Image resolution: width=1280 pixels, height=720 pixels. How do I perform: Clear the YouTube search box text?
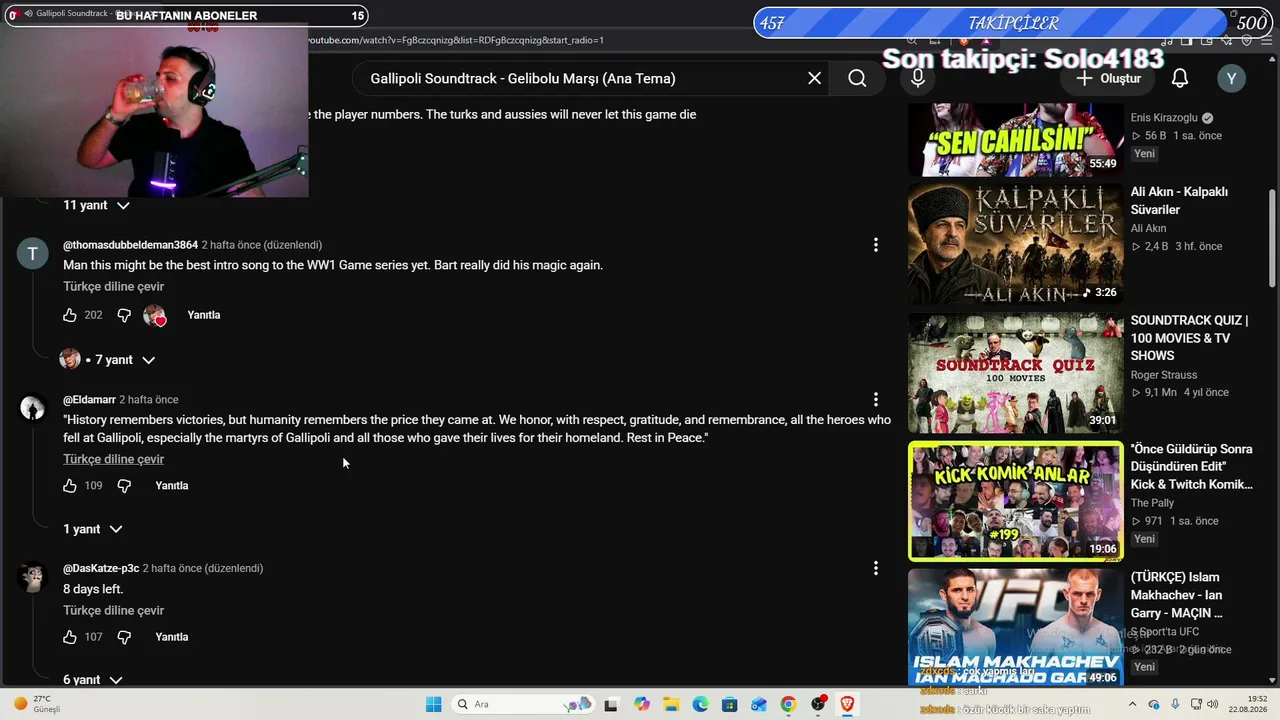[x=815, y=78]
